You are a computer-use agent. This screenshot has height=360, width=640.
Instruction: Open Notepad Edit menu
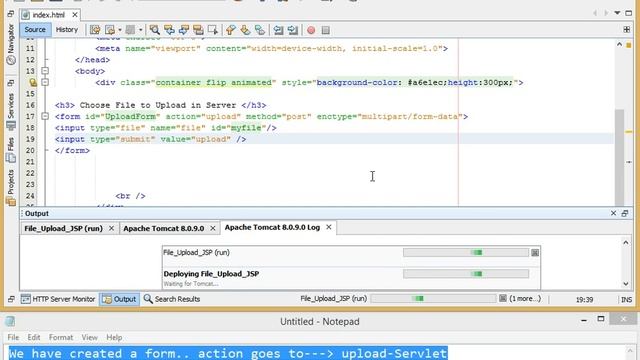point(34,338)
